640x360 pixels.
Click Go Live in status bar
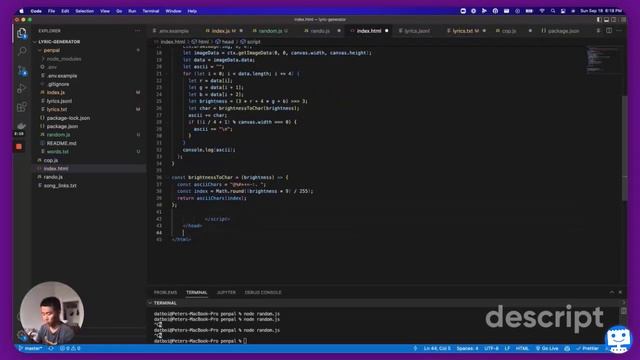coord(547,349)
